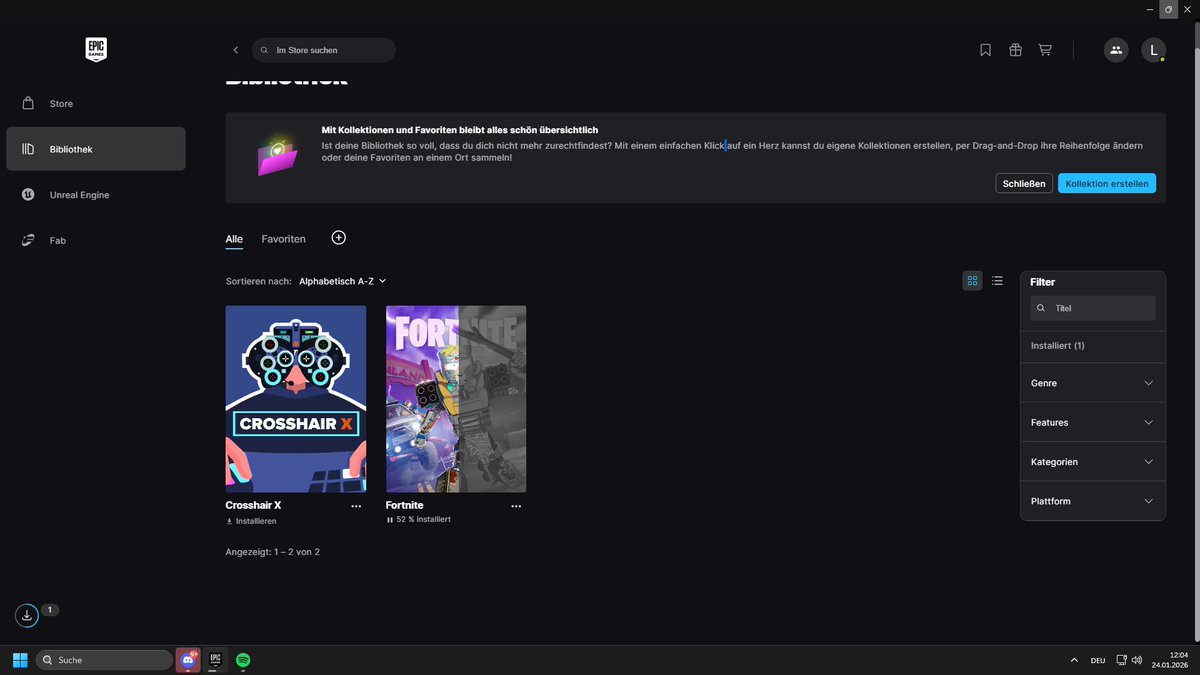Switch library to list view
The height and width of the screenshot is (675, 1200).
click(x=997, y=281)
